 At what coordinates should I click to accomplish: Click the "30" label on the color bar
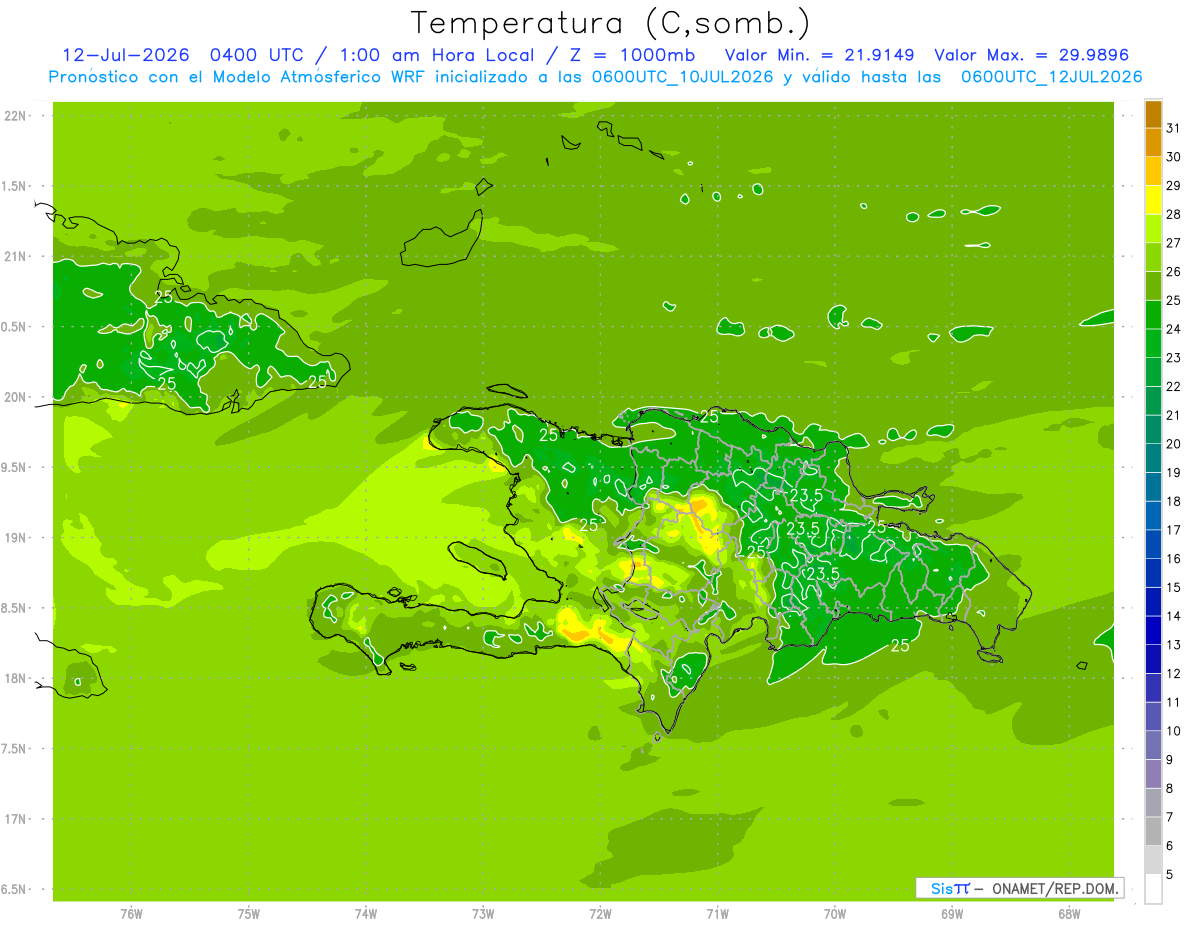coord(1174,157)
